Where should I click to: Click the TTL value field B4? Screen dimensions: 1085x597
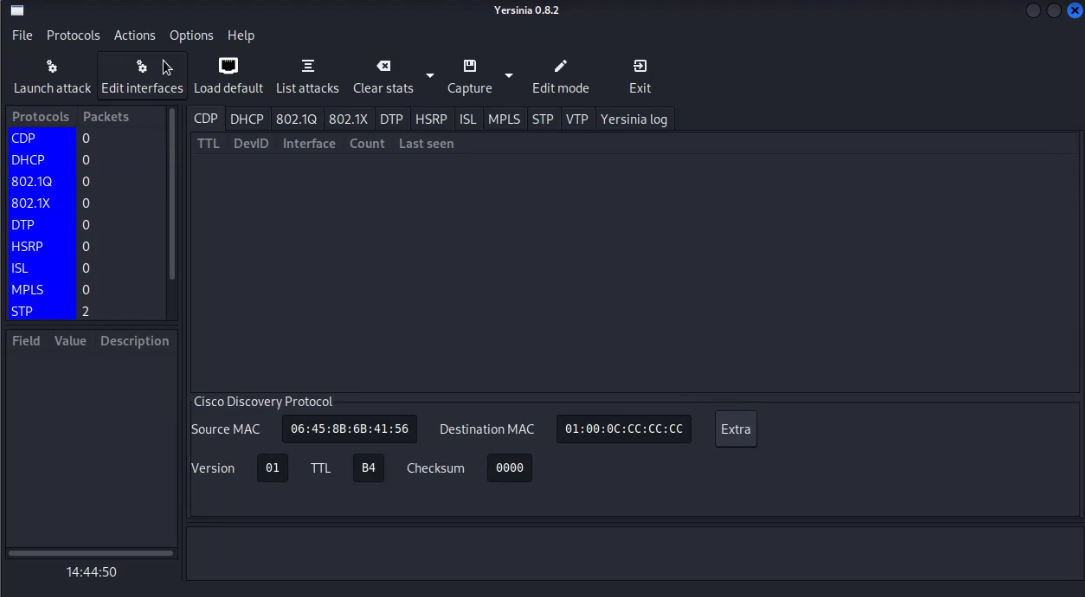click(368, 468)
